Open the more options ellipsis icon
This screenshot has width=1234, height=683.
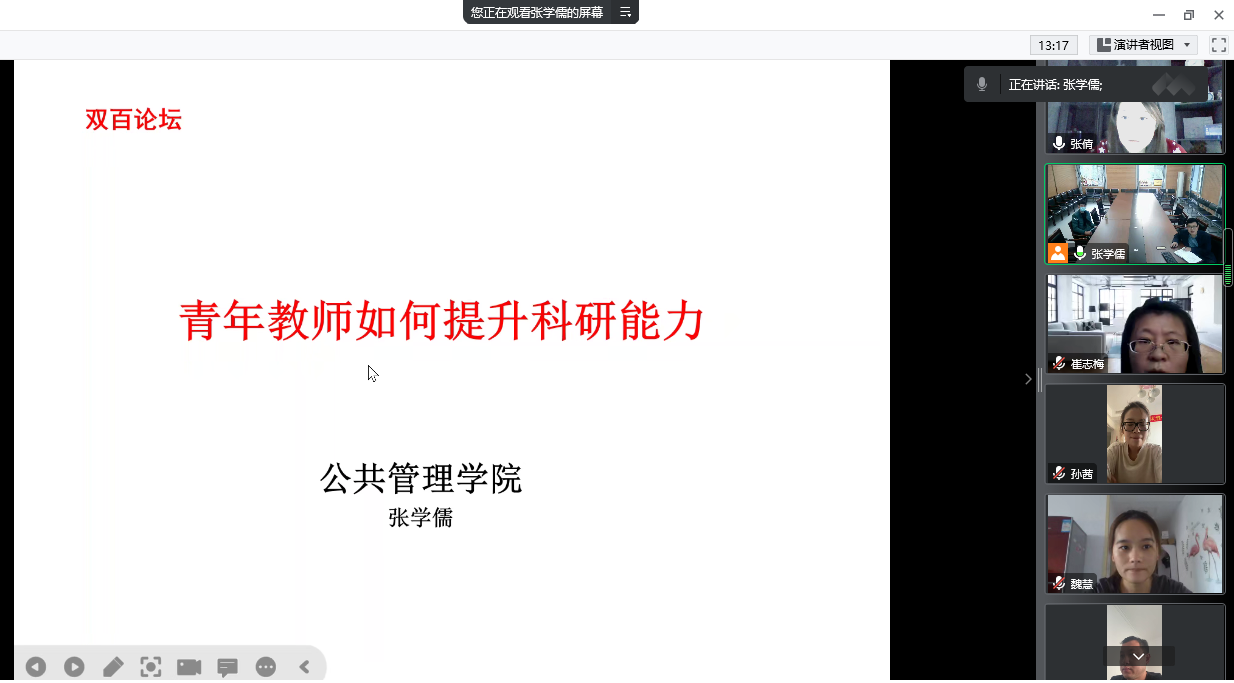(x=266, y=667)
